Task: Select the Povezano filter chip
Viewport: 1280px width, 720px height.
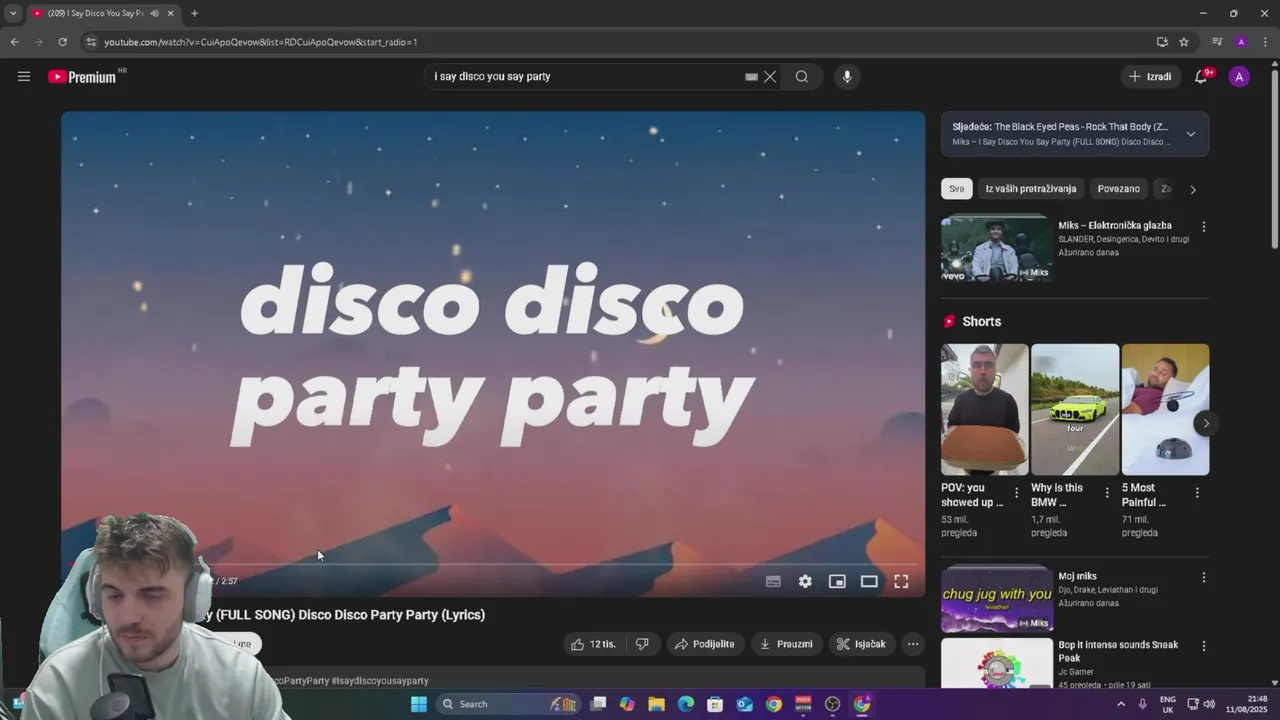Action: (1118, 189)
